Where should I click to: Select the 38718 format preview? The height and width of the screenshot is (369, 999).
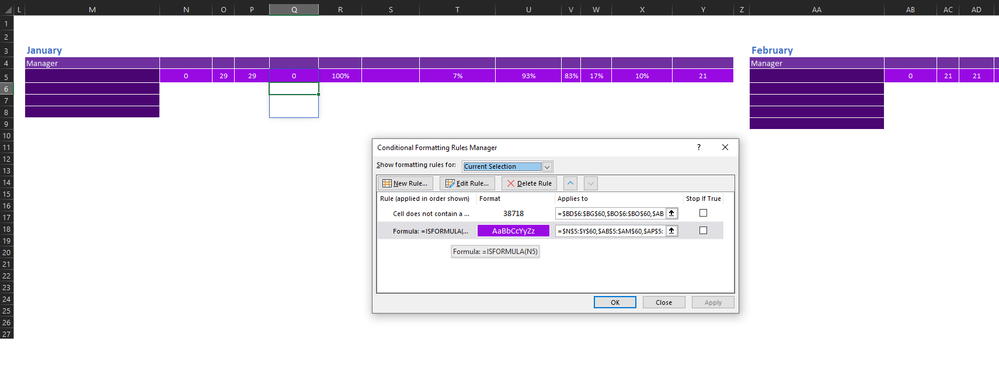point(513,213)
